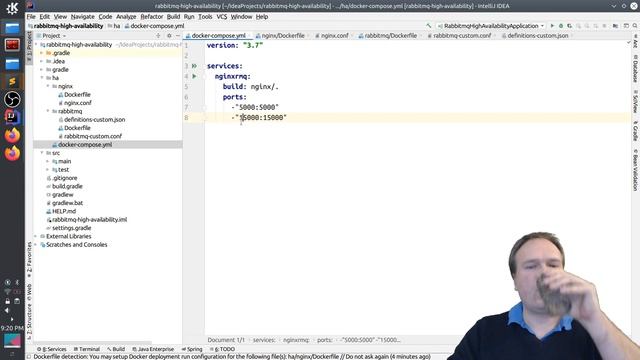This screenshot has width=640, height=360.
Task: Click Project panel locate-file target icon
Action: 158,36
